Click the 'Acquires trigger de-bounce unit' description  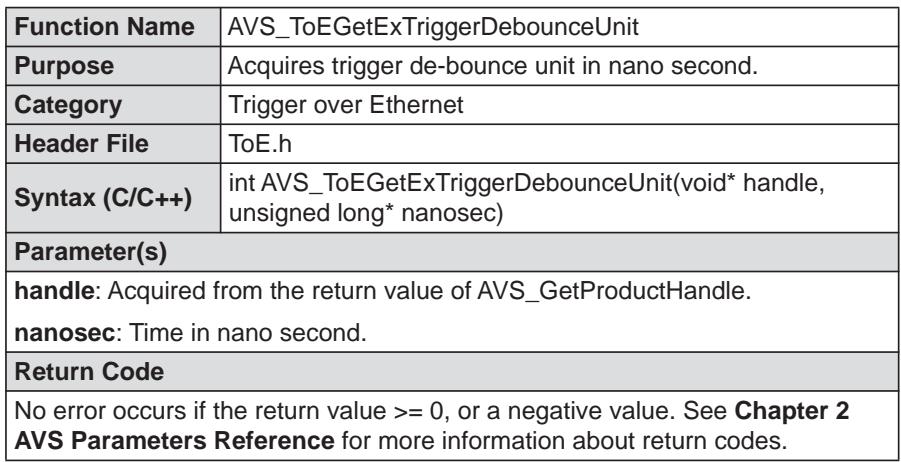click(x=492, y=66)
